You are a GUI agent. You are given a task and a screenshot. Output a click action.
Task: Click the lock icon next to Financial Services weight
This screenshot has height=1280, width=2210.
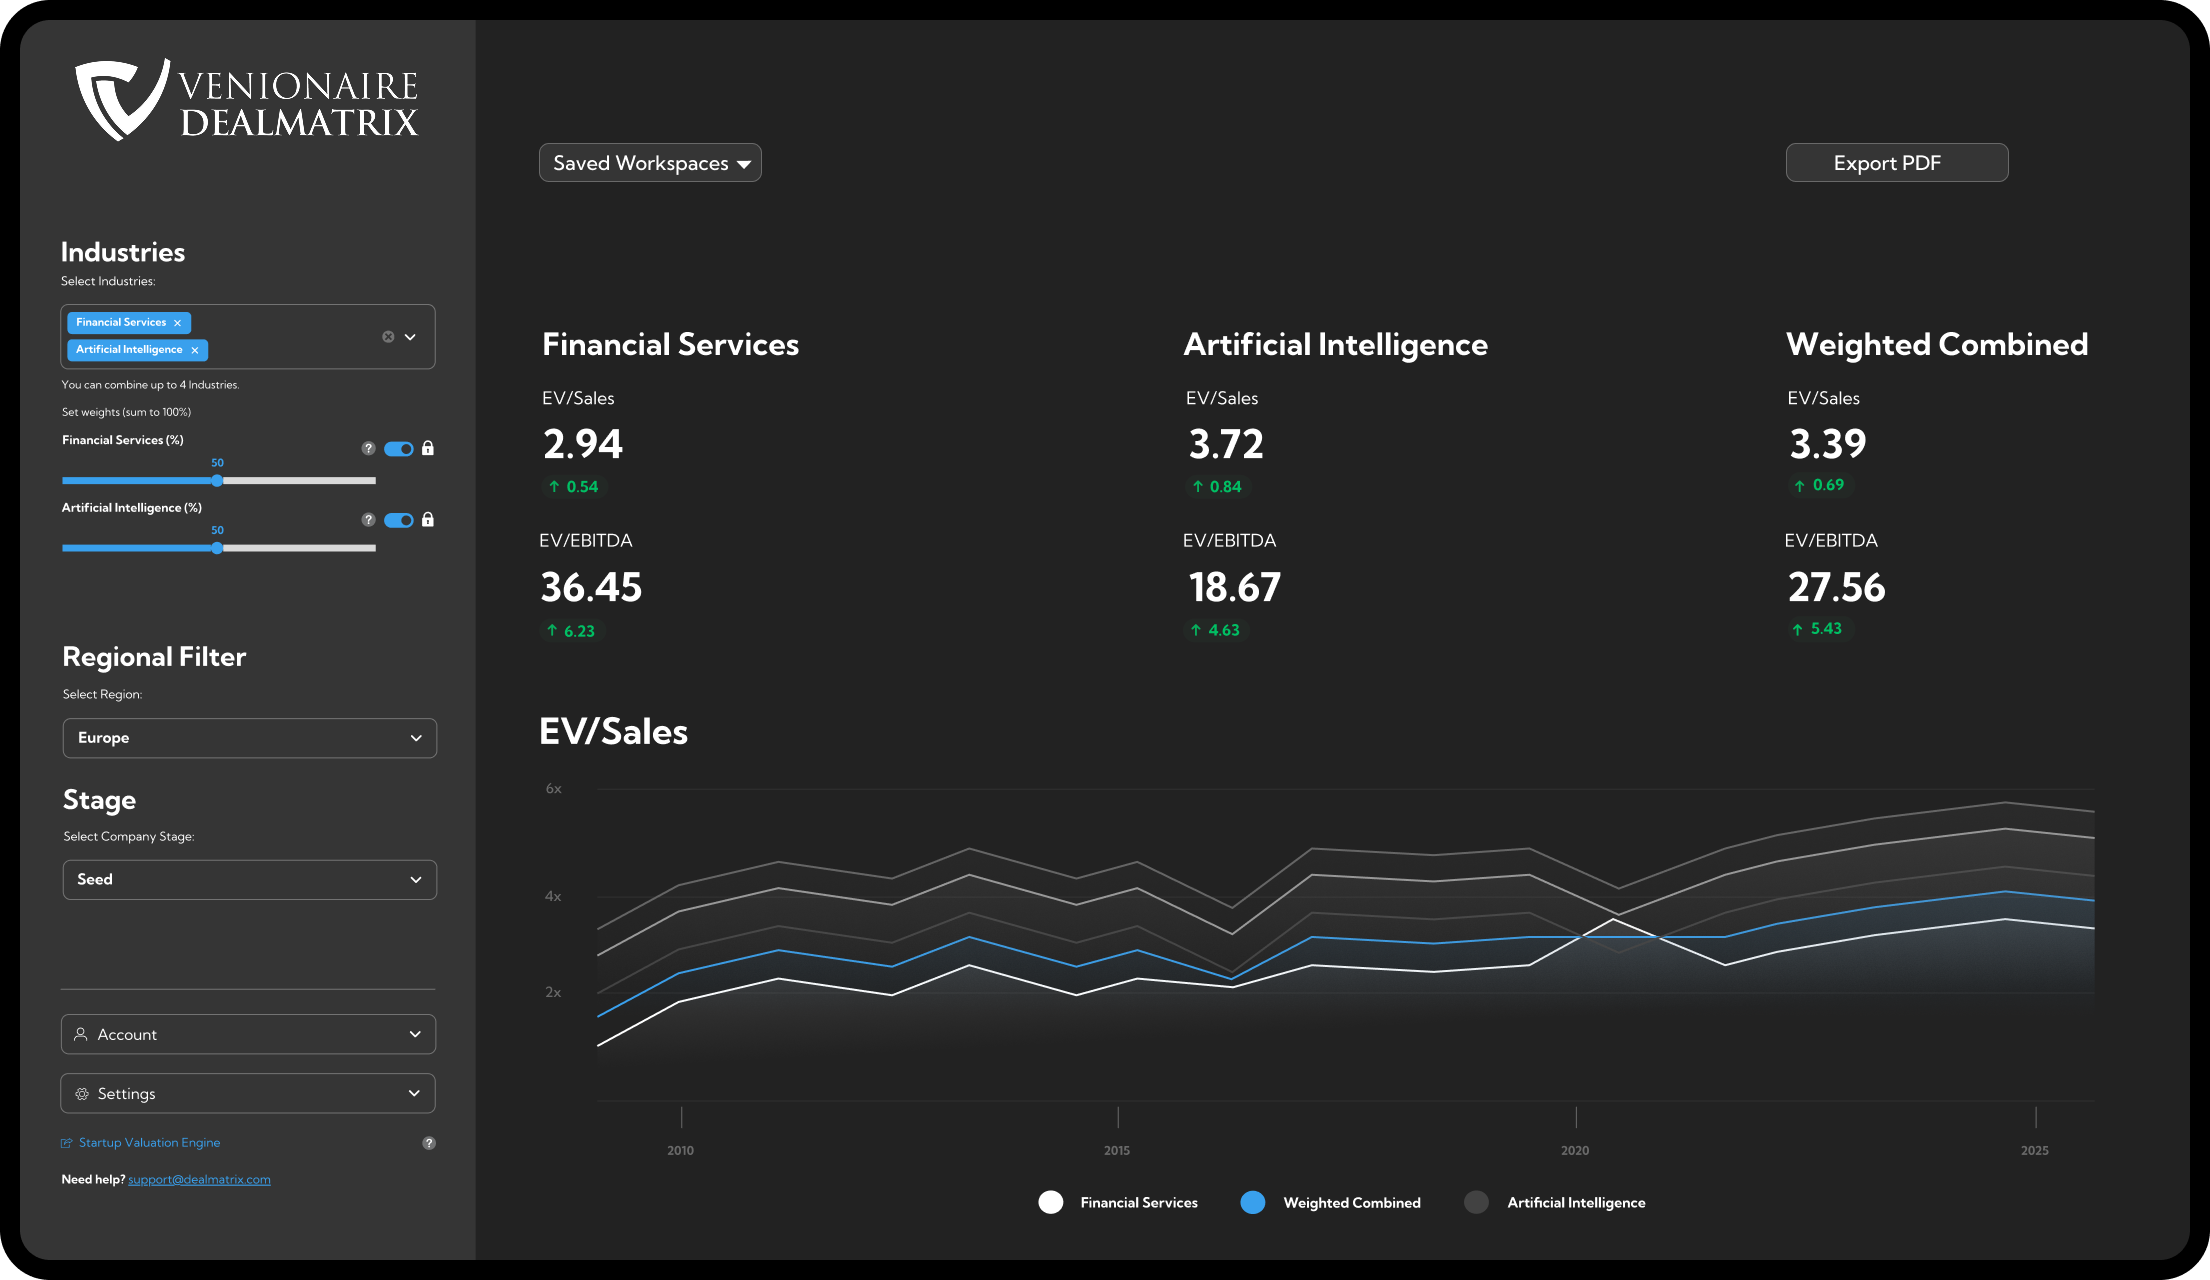428,449
